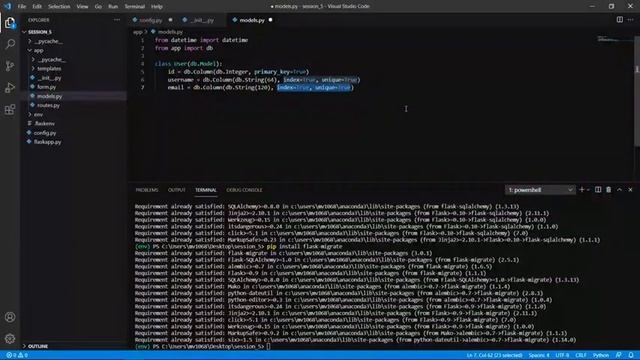Open the Accounts menu icon
The width and height of the screenshot is (640, 360).
coord(10,317)
